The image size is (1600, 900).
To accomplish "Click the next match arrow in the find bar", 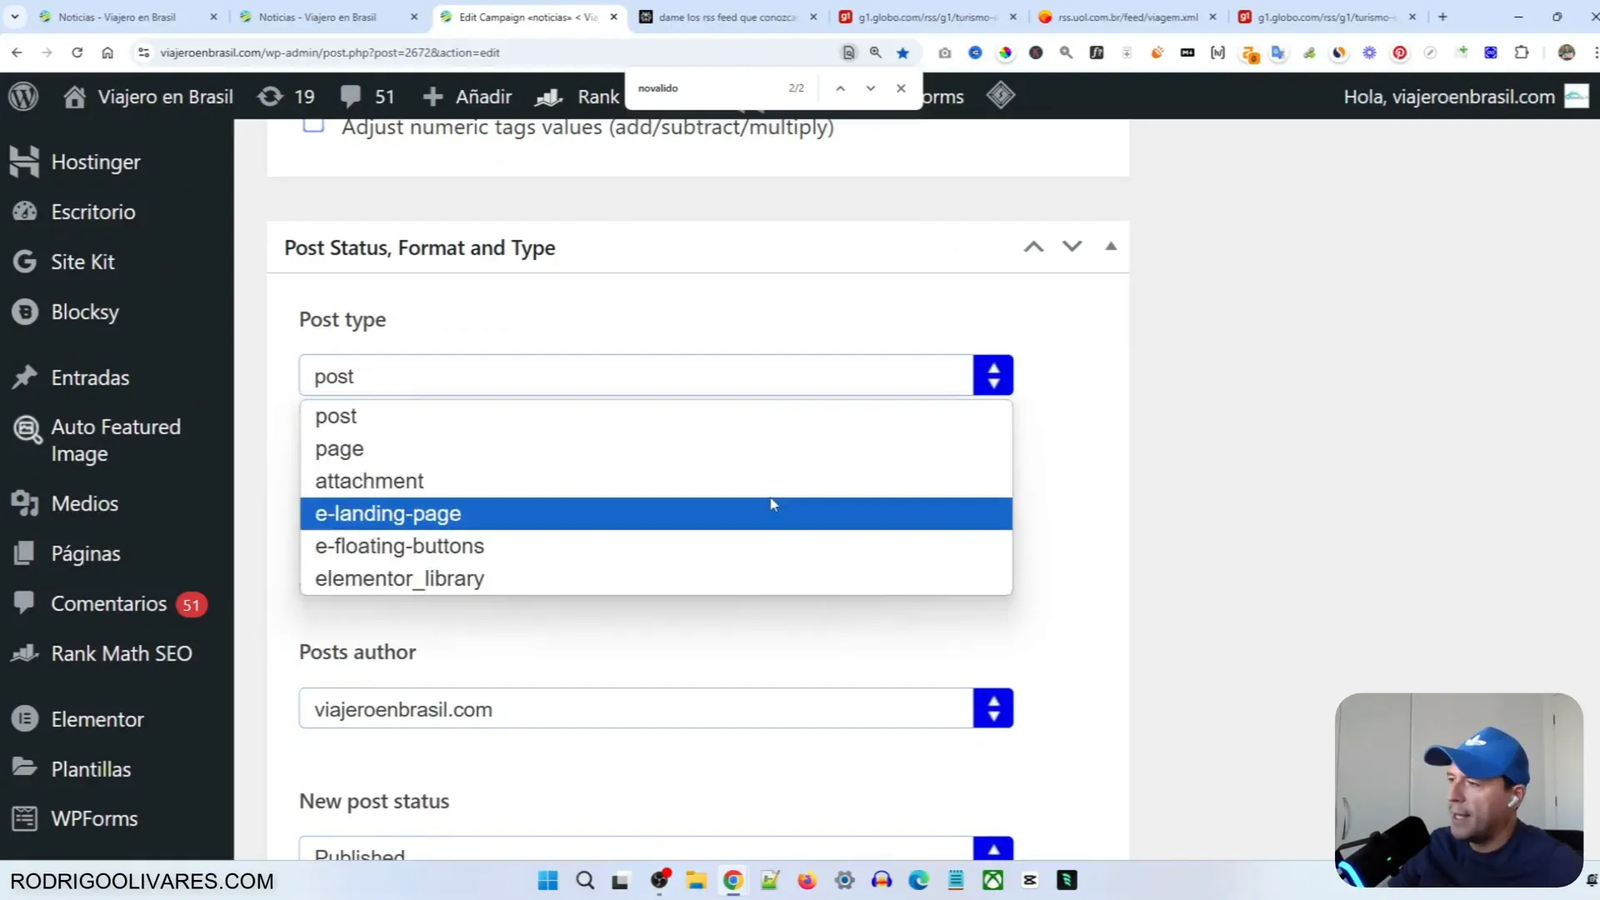I will [869, 88].
